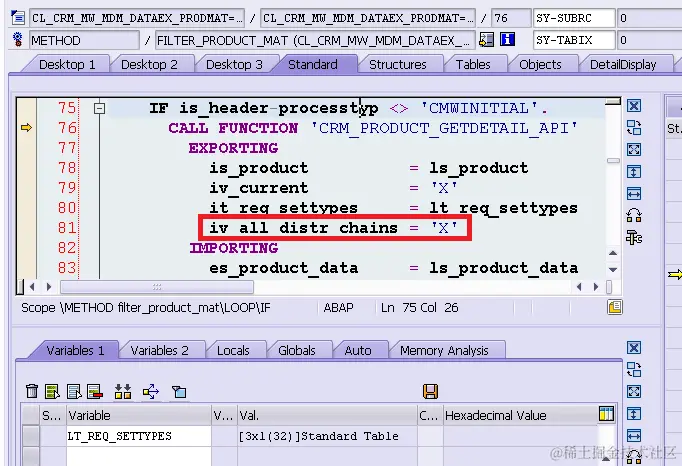Maximize the variables tool to fullscreen
The width and height of the screenshot is (682, 466).
click(634, 391)
